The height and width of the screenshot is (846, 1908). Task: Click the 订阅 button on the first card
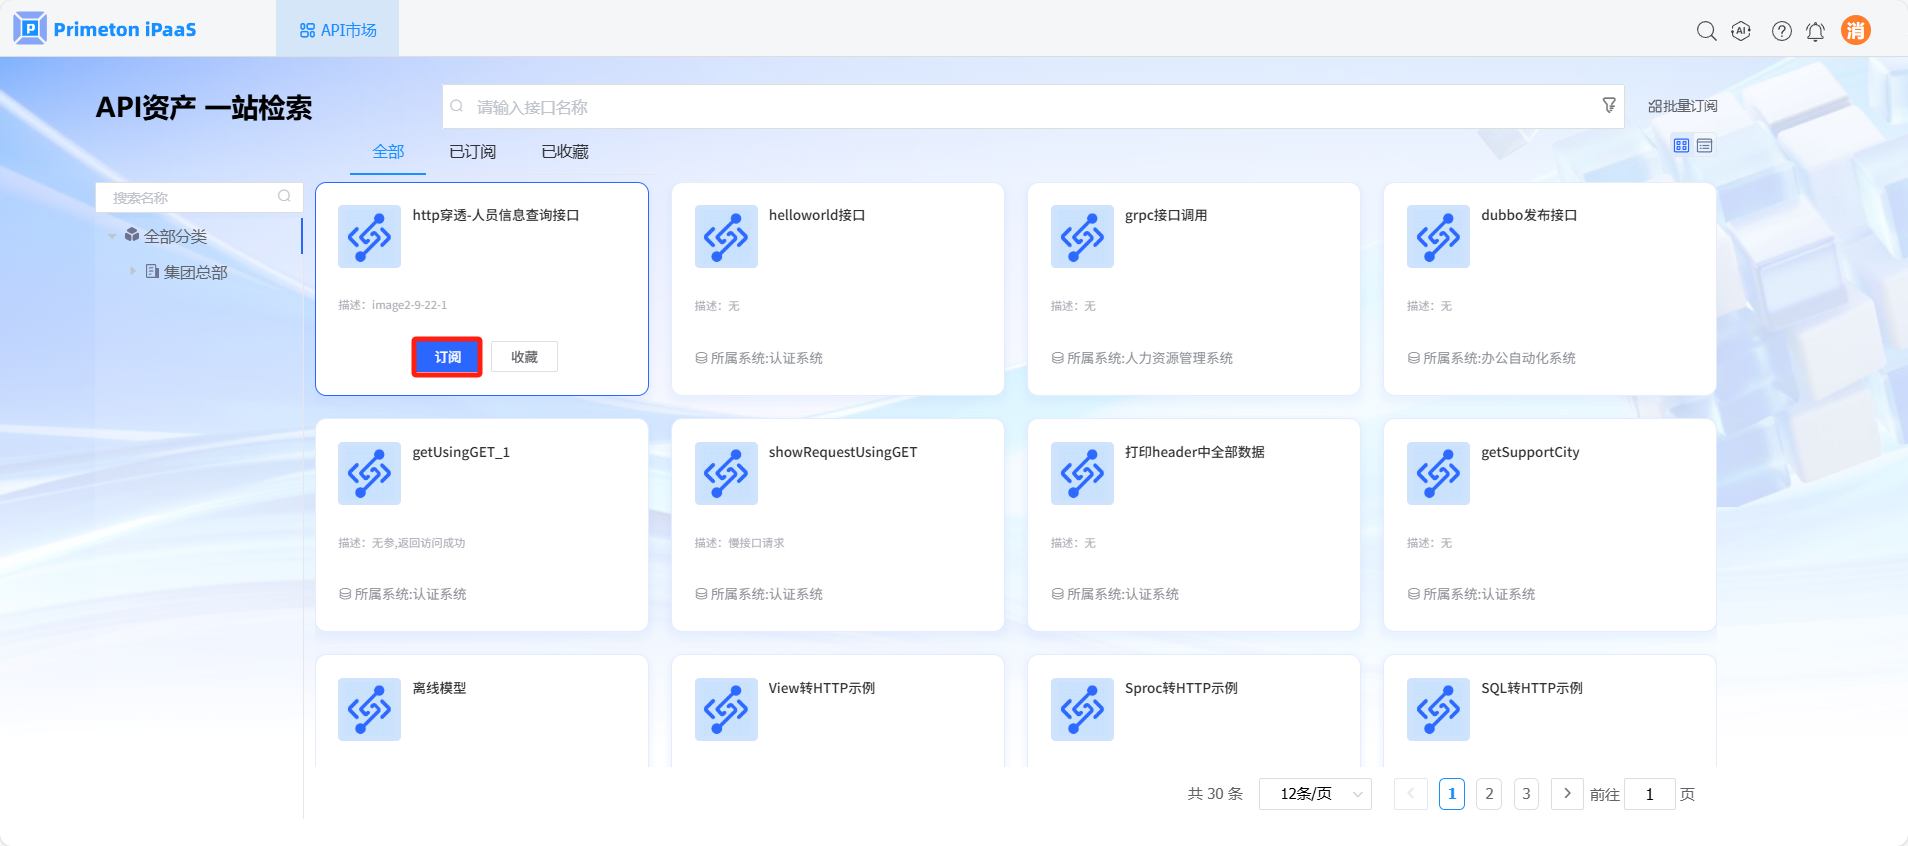[447, 357]
